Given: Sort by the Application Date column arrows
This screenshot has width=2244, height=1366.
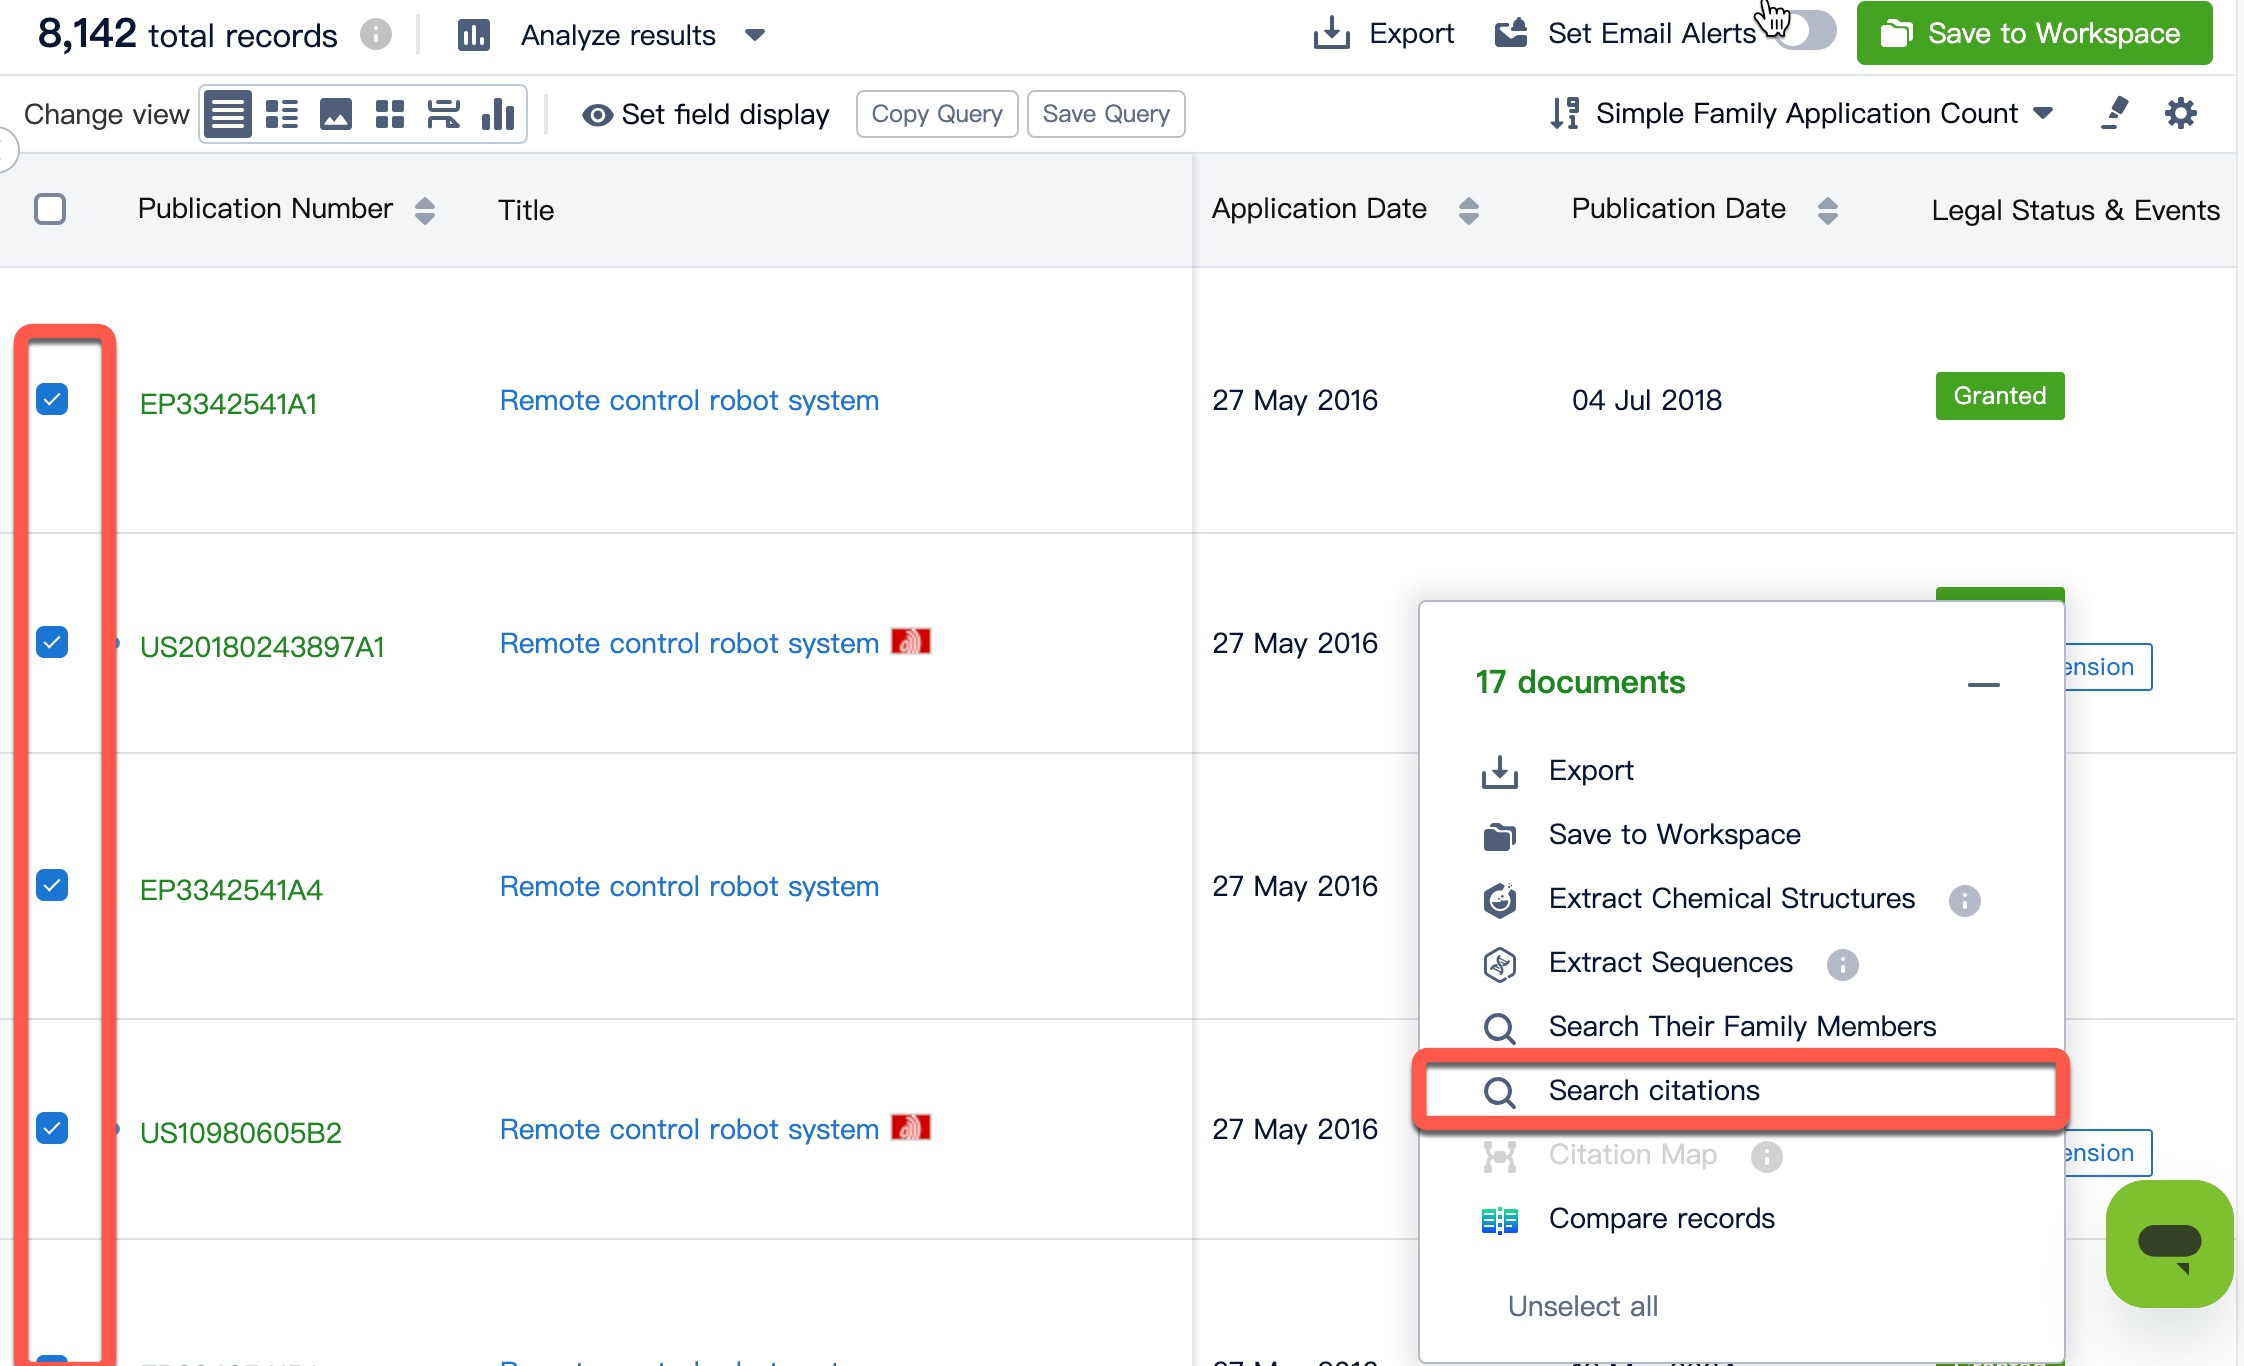Looking at the screenshot, I should coord(1468,210).
